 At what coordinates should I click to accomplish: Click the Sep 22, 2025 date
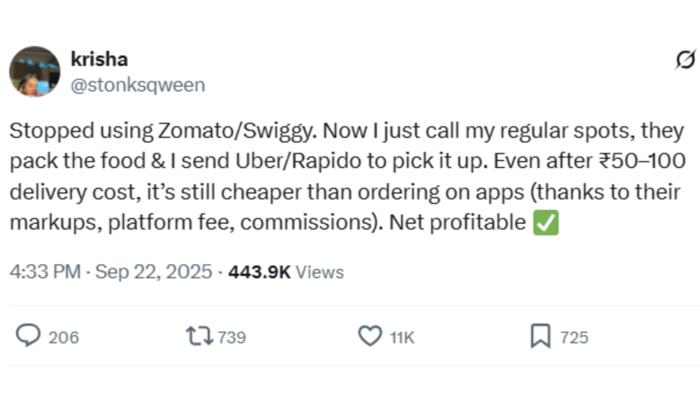[x=154, y=272]
